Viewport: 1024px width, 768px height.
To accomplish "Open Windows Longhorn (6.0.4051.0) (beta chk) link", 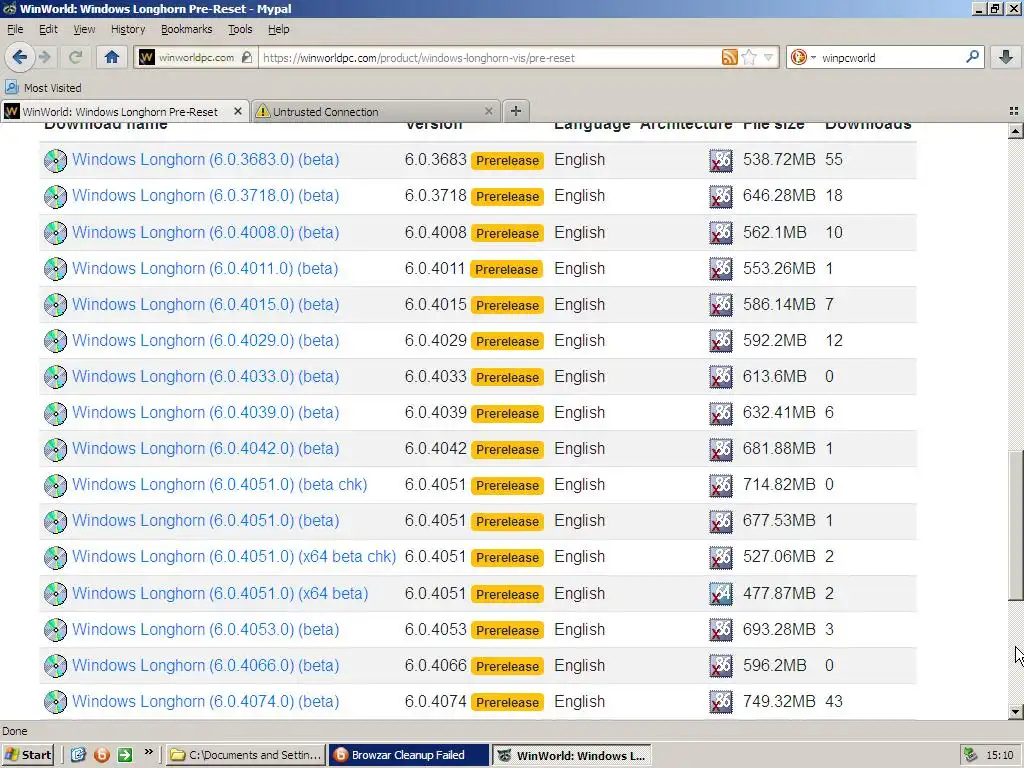I will [219, 485].
